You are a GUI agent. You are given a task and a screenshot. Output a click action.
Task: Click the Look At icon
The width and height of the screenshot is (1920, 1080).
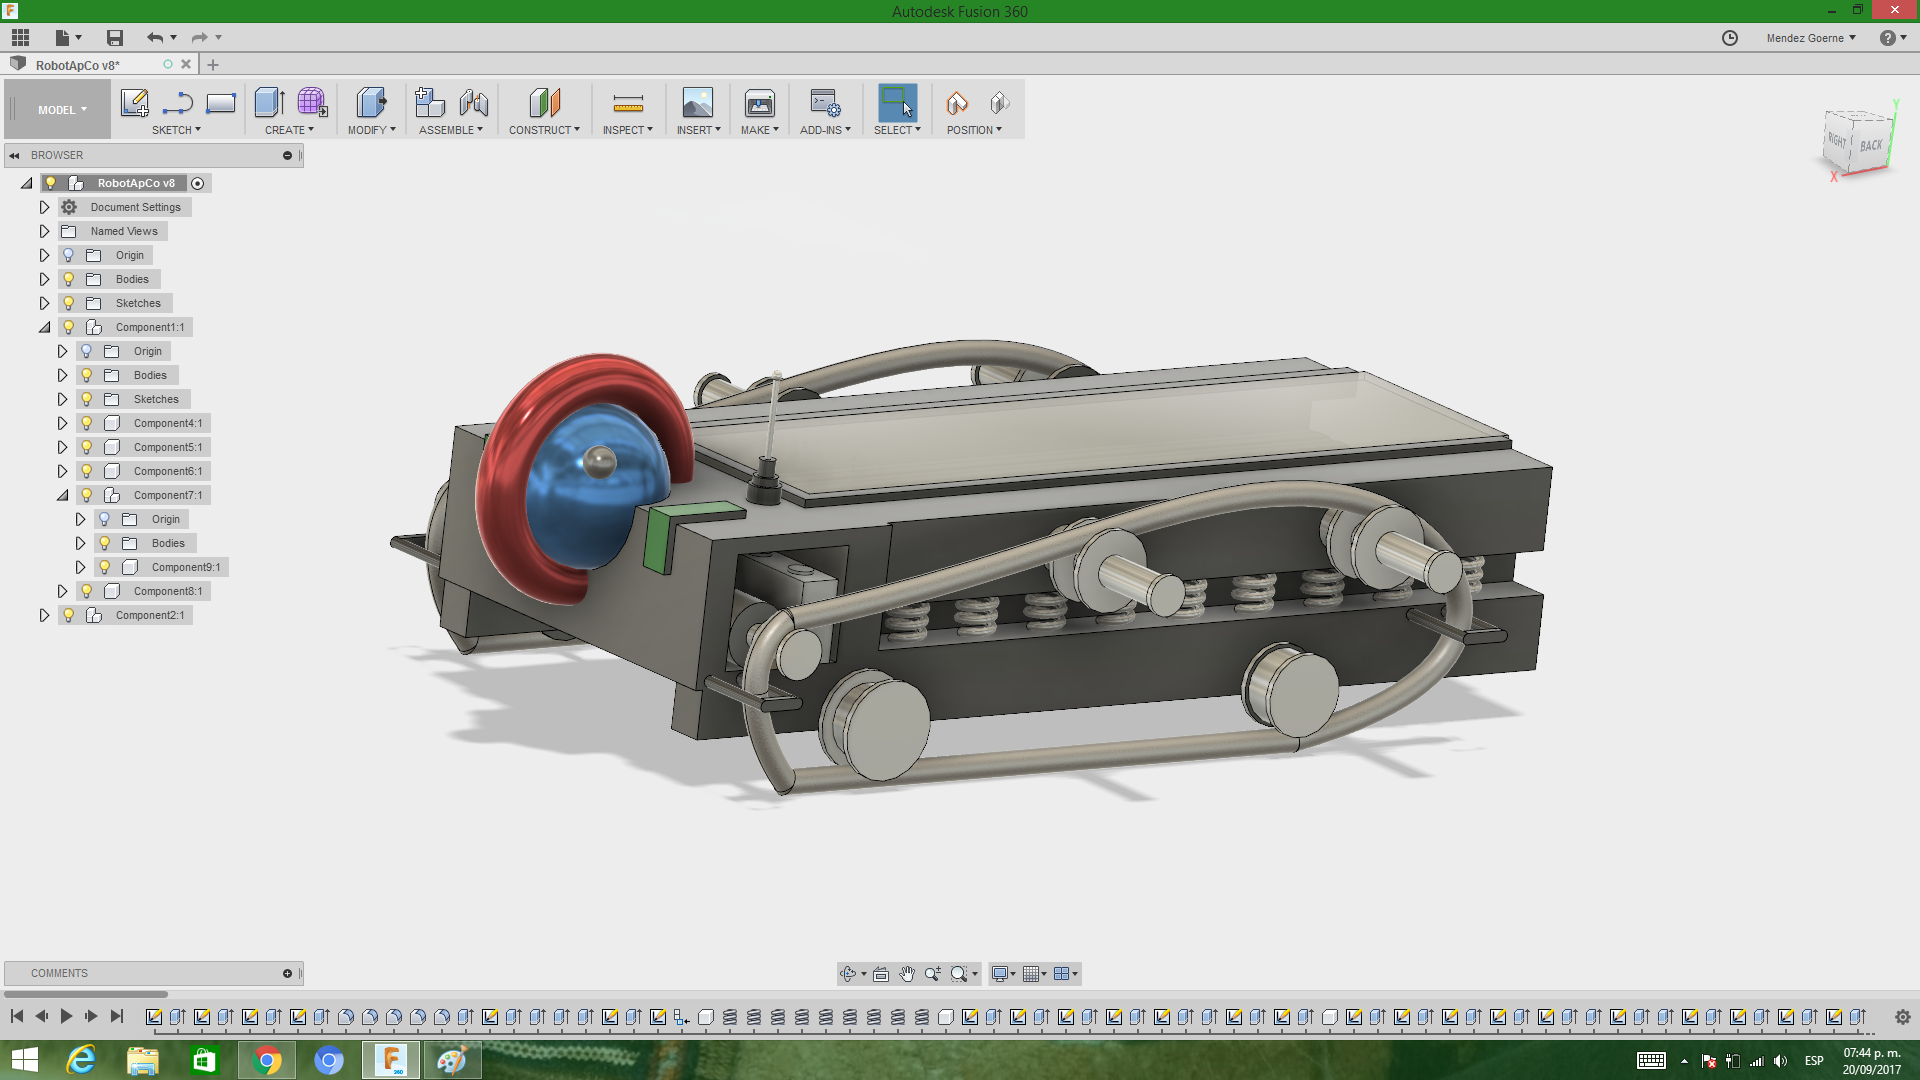881,974
